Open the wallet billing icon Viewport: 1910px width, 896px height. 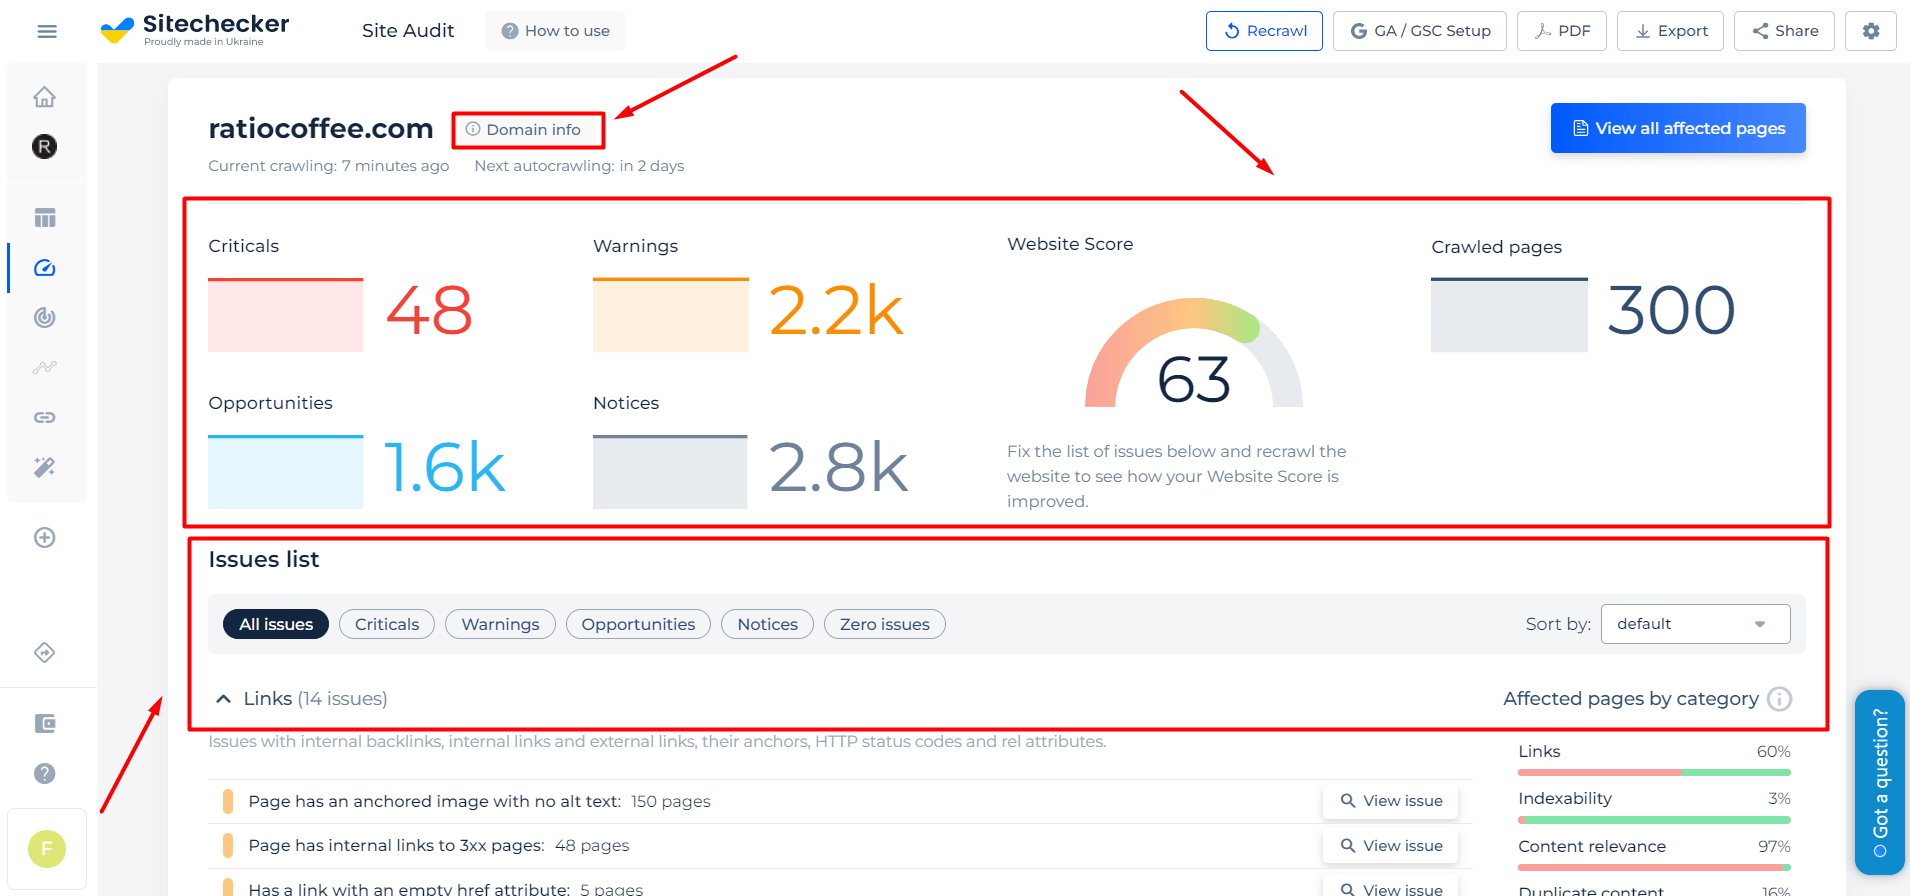[x=45, y=723]
